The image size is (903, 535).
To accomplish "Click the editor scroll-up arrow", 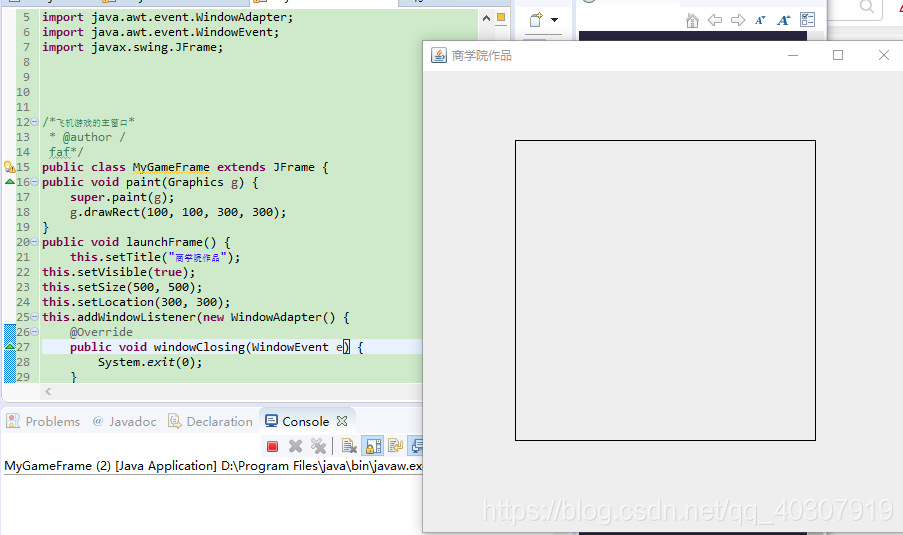I will click(486, 18).
